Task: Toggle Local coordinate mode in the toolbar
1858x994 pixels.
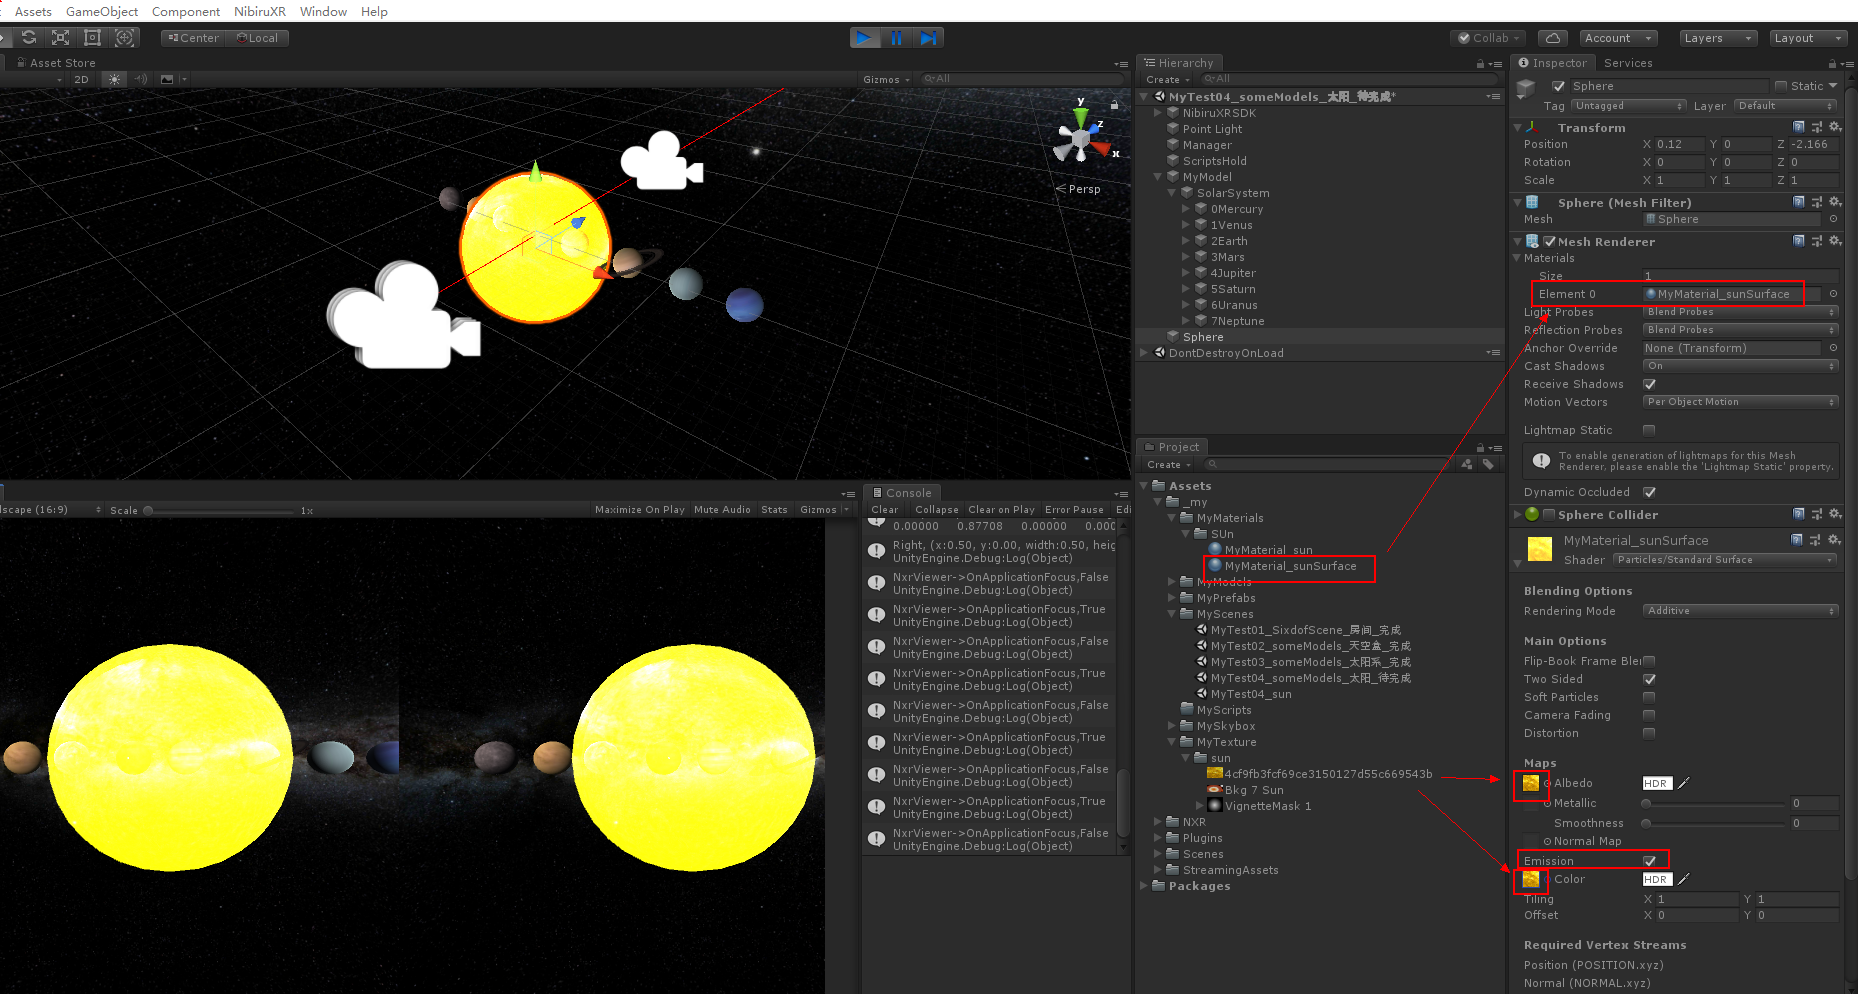Action: [257, 37]
